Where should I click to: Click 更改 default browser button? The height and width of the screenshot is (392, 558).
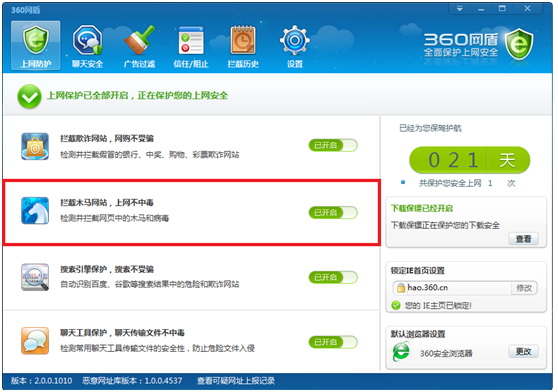point(523,351)
